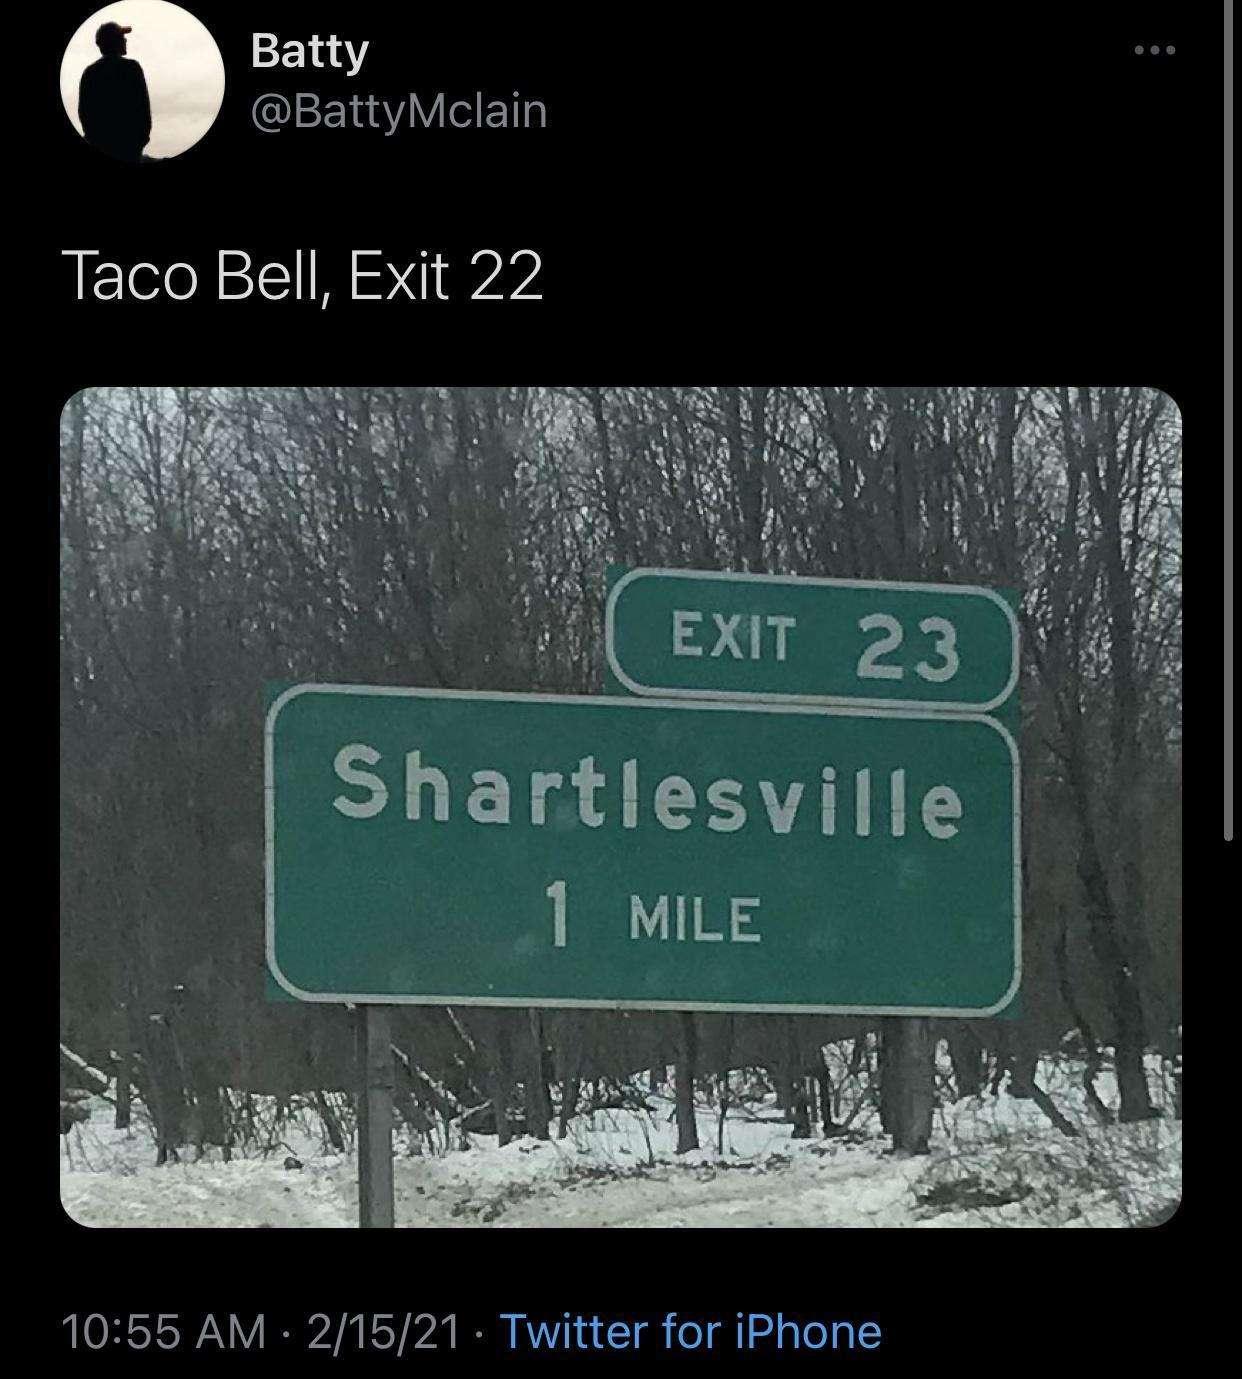
Task: Tap the tweet text Taco Bell, Exit 22
Action: point(302,276)
